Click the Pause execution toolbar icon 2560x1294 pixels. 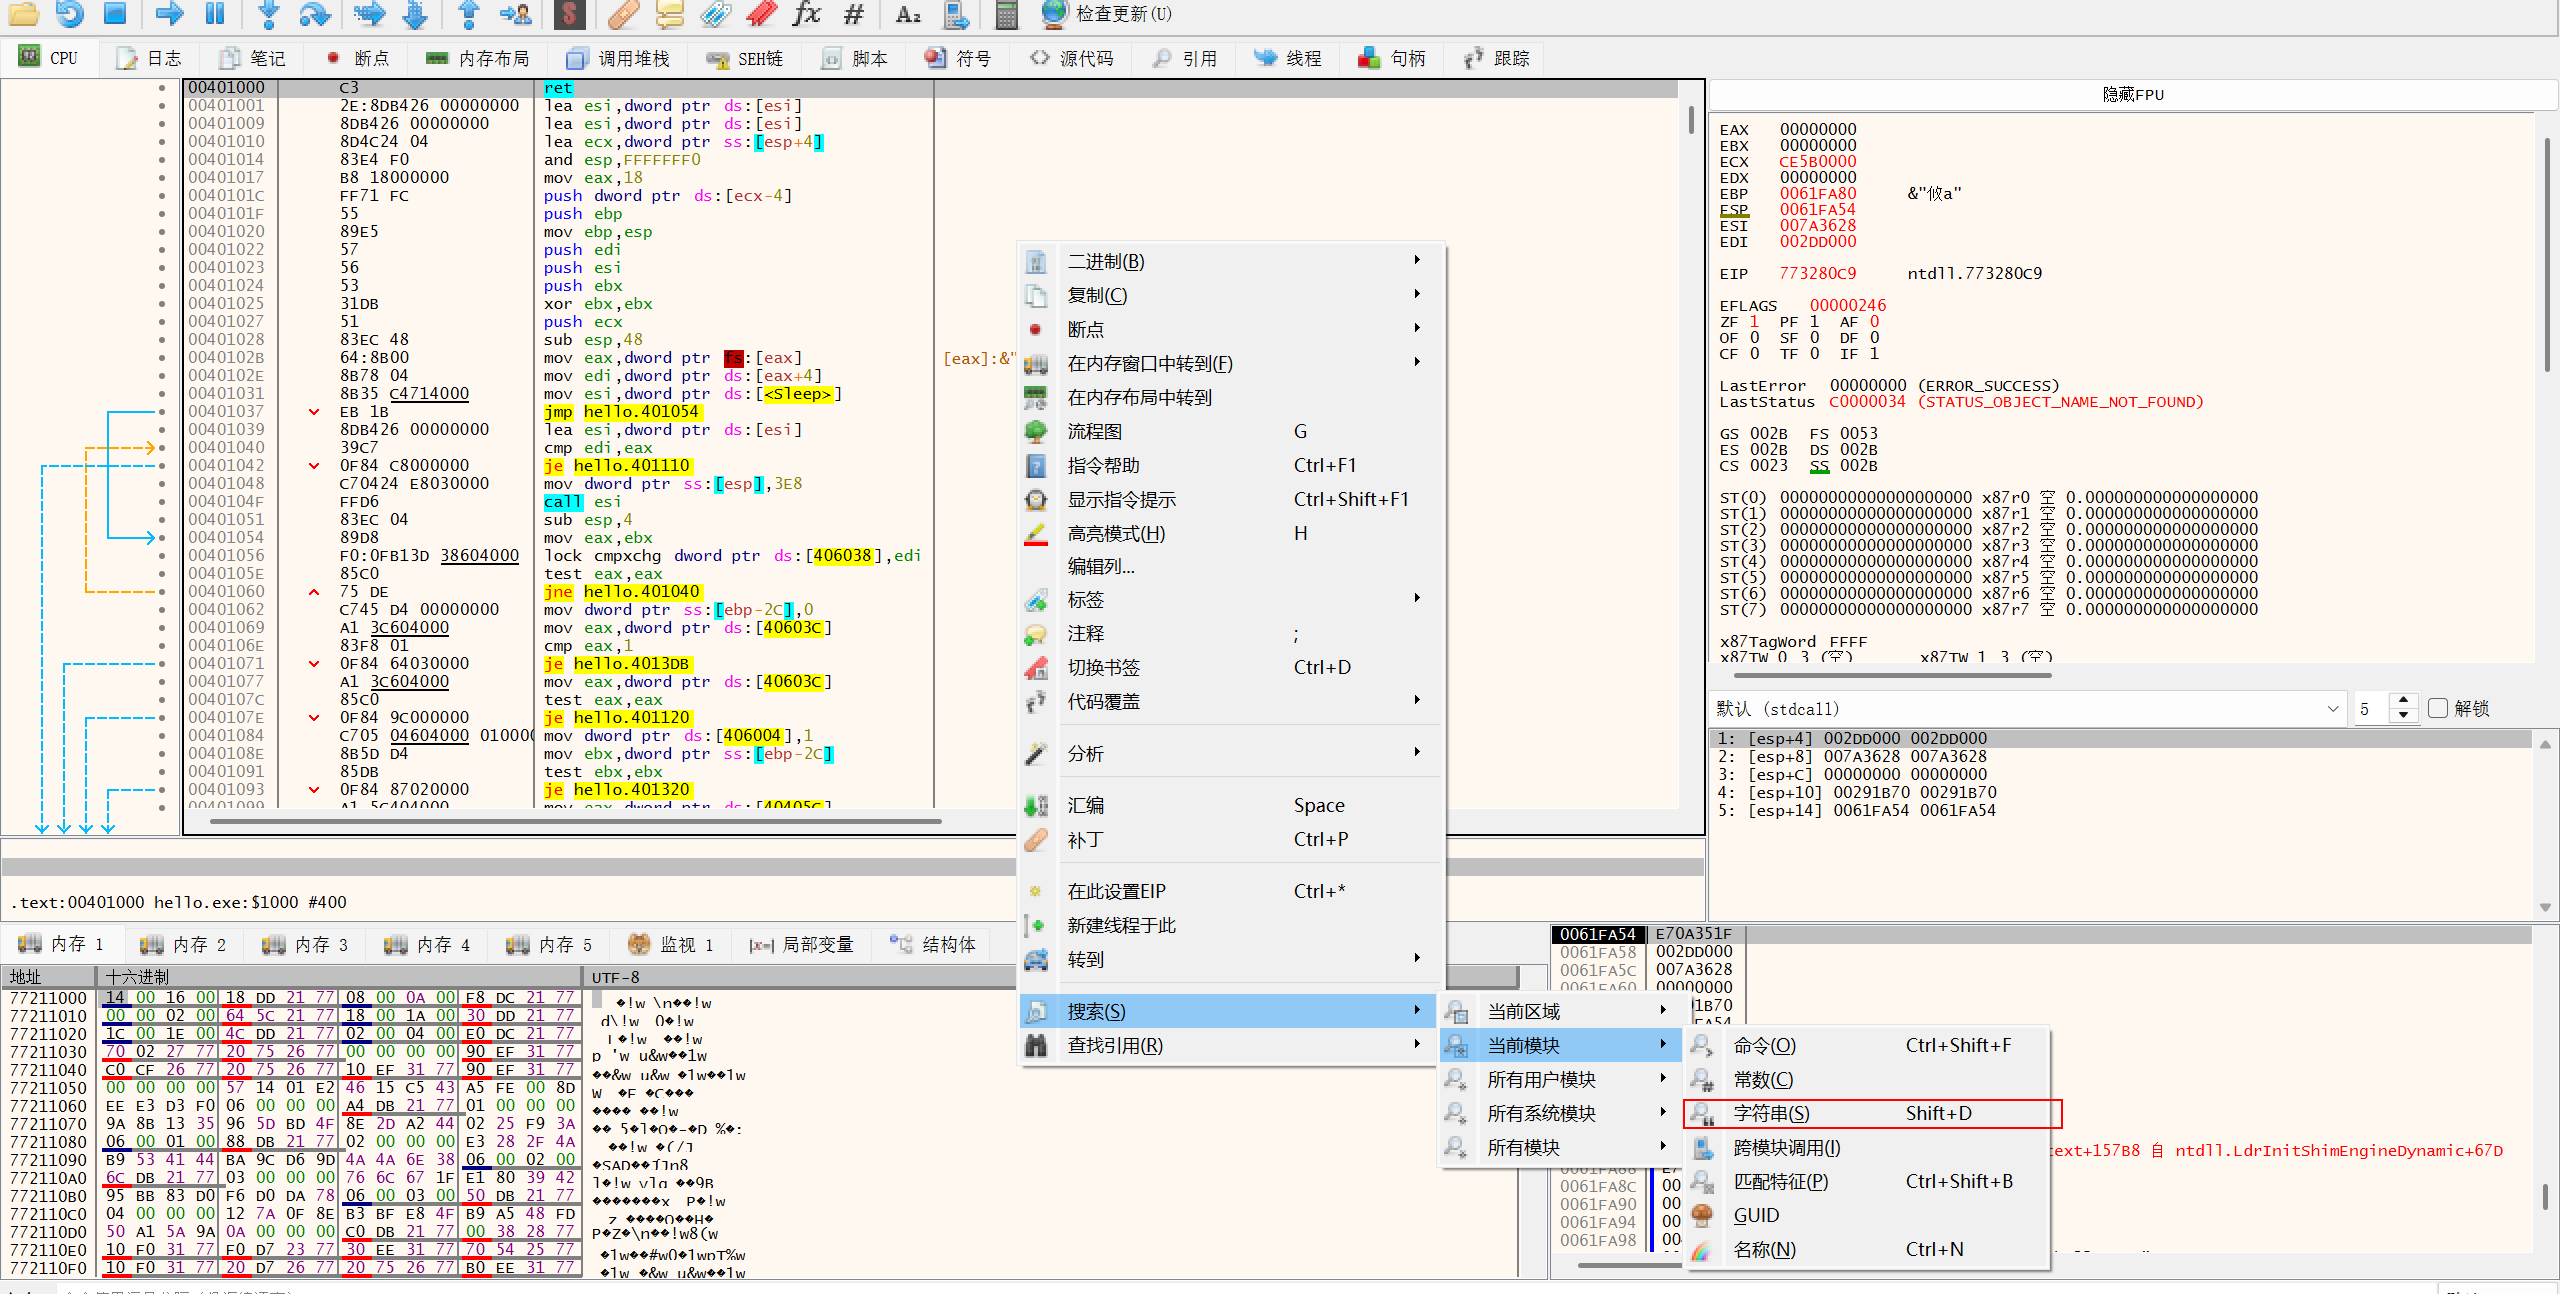pyautogui.click(x=215, y=13)
